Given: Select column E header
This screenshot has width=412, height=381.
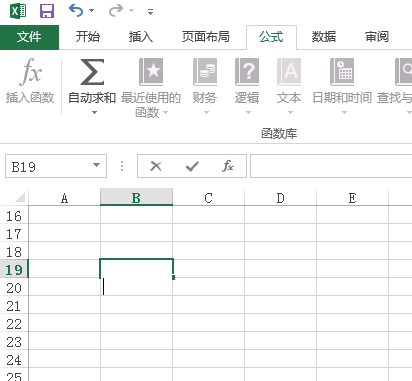Looking at the screenshot, I should click(352, 198).
